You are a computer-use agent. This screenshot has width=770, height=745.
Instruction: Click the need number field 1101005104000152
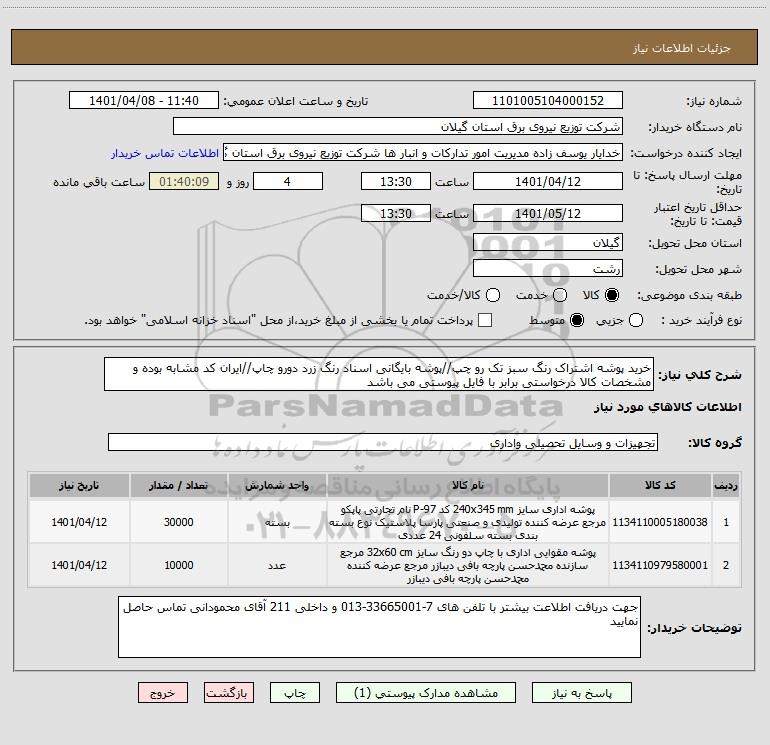548,100
